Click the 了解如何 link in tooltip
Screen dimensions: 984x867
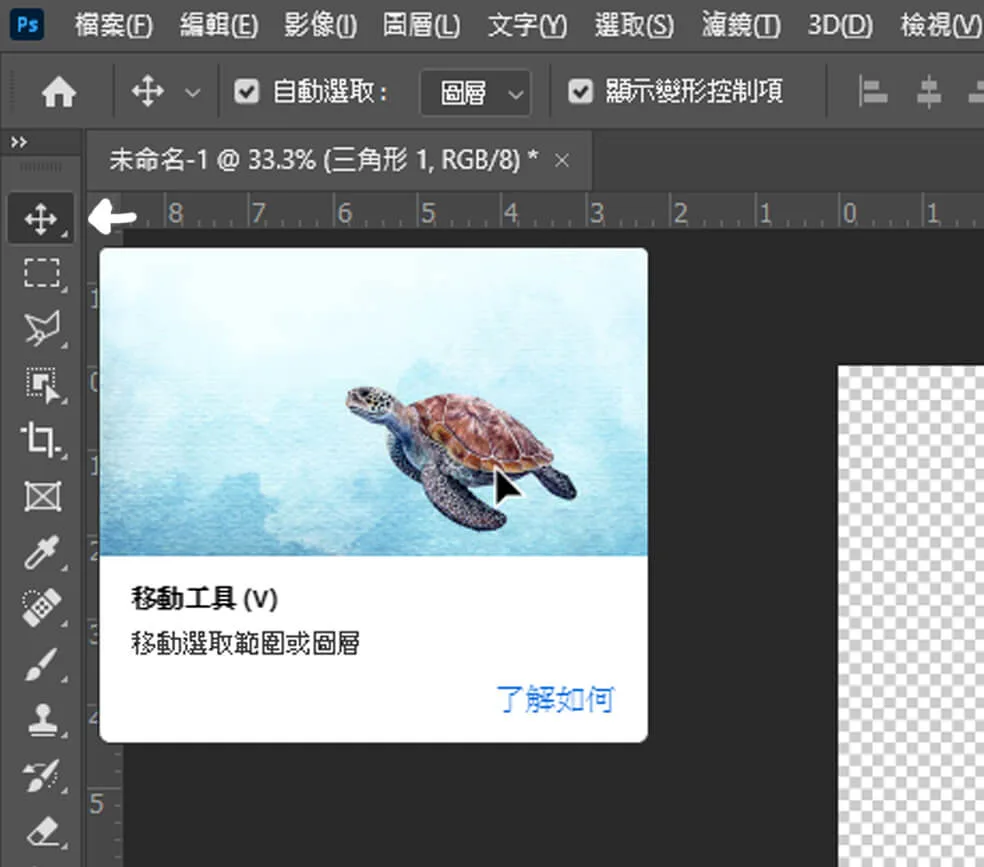555,698
